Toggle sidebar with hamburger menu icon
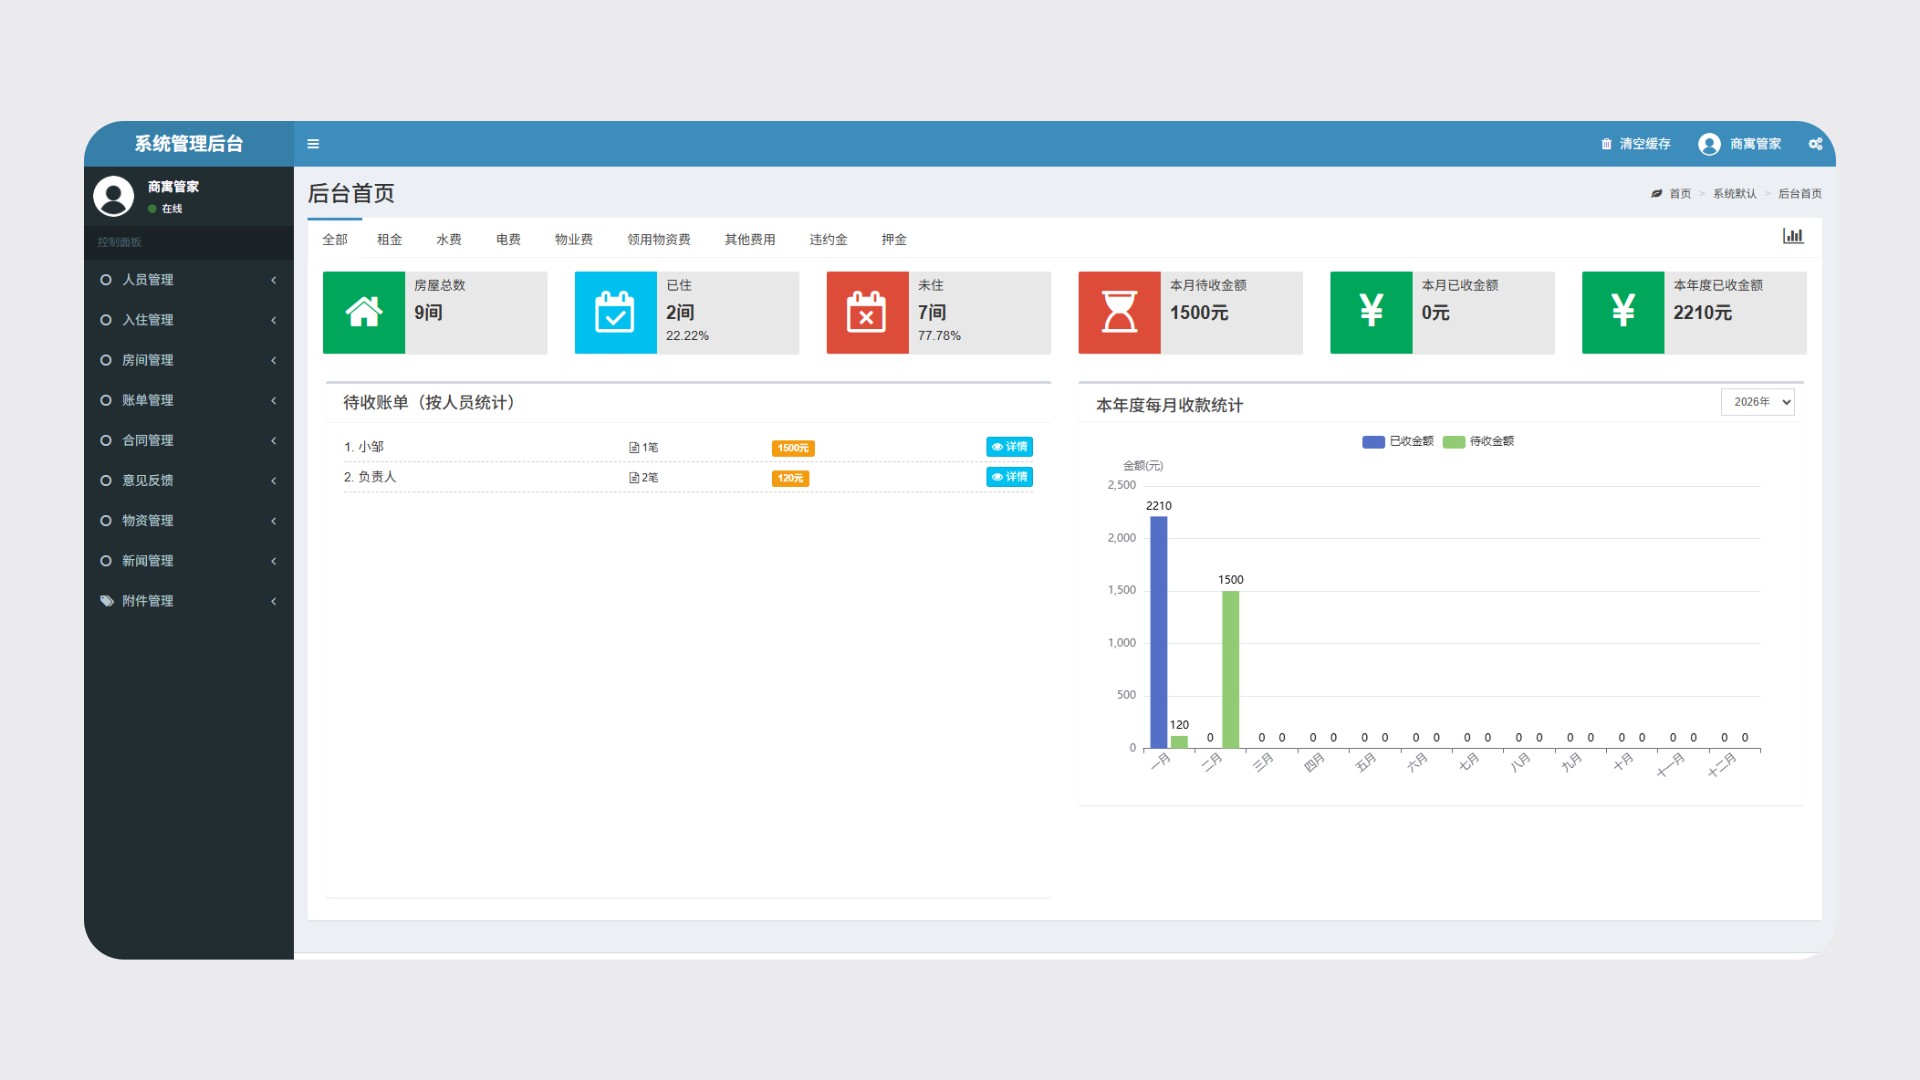 point(313,144)
